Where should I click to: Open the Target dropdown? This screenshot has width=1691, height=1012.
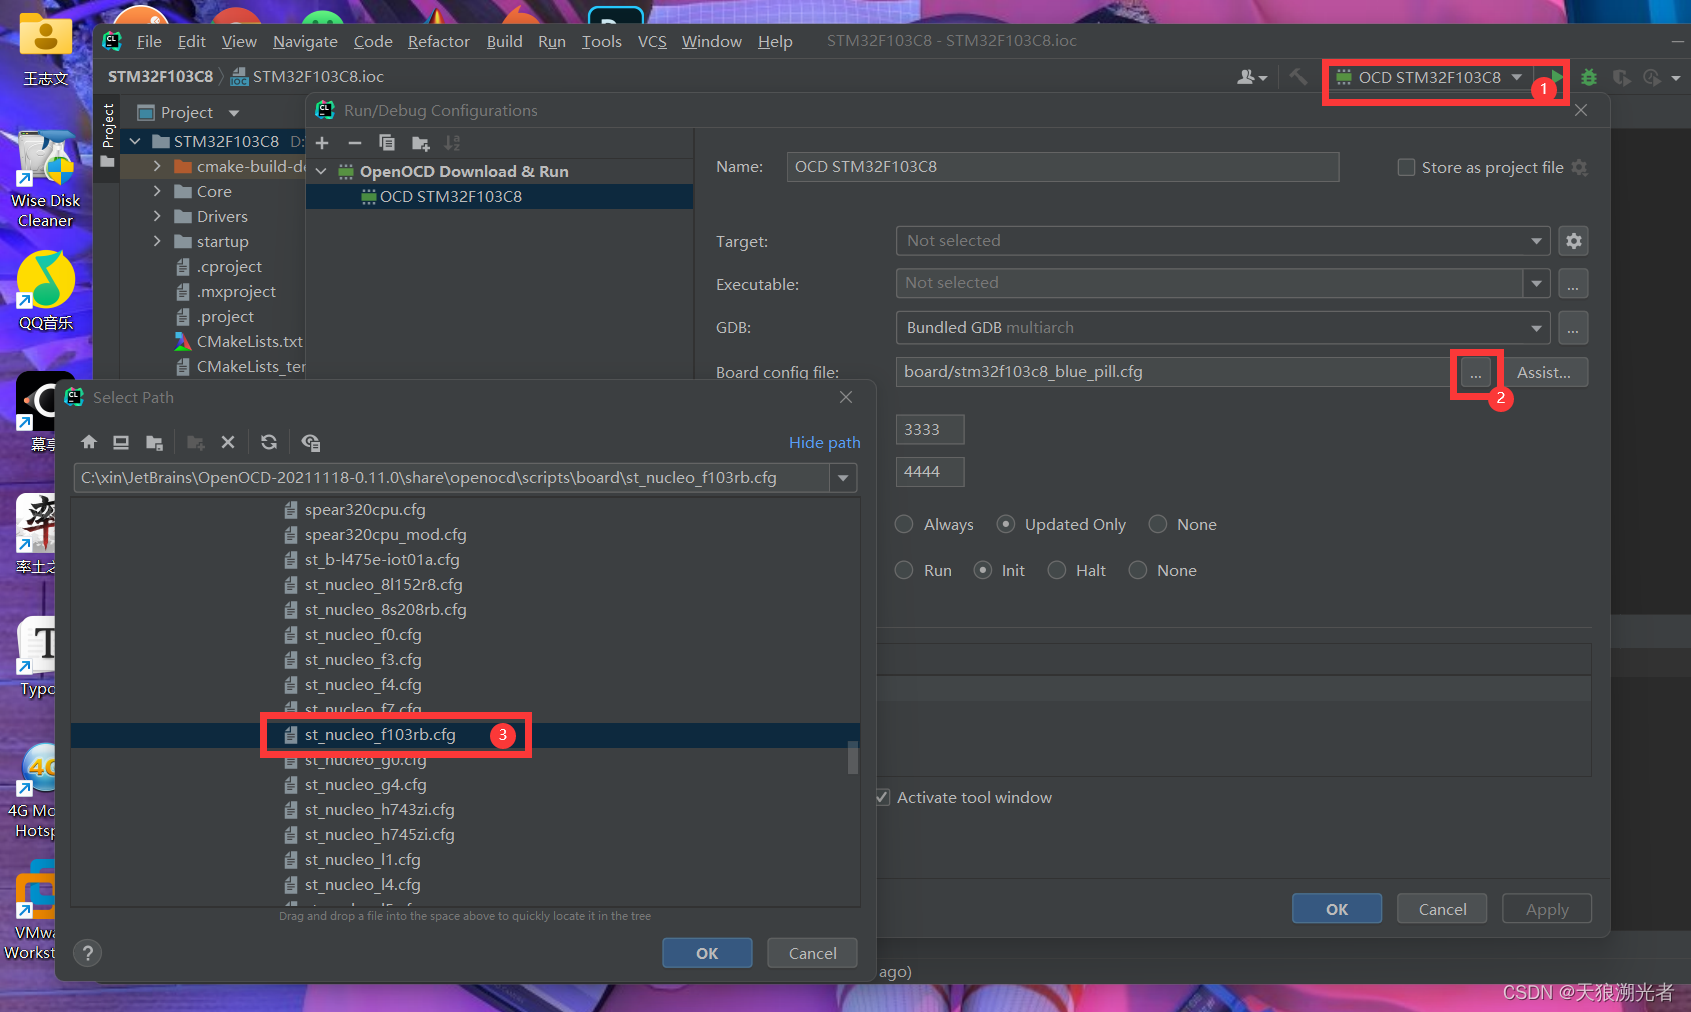[x=1223, y=241]
